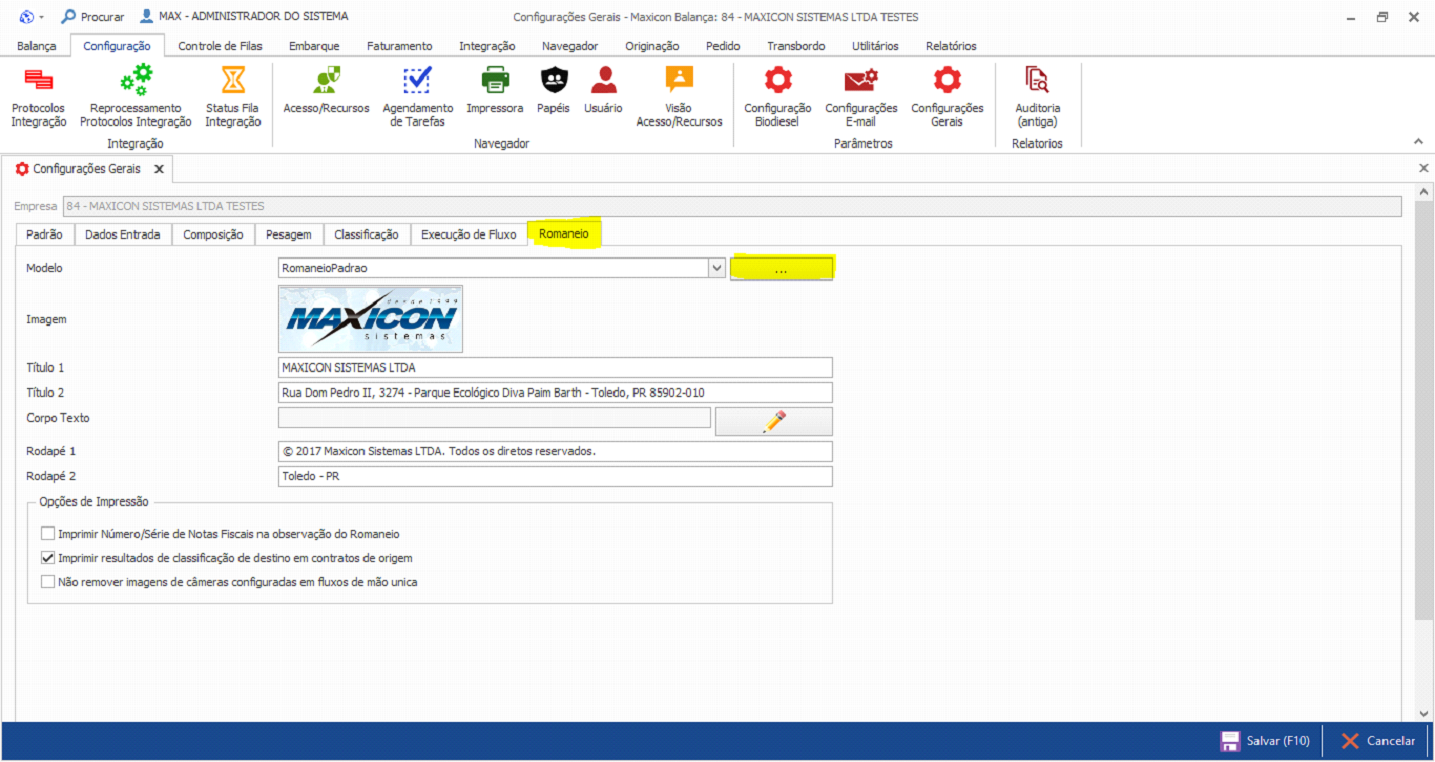Open the quick access dropdown arrow beside globe
The image size is (1435, 762).
[41, 17]
